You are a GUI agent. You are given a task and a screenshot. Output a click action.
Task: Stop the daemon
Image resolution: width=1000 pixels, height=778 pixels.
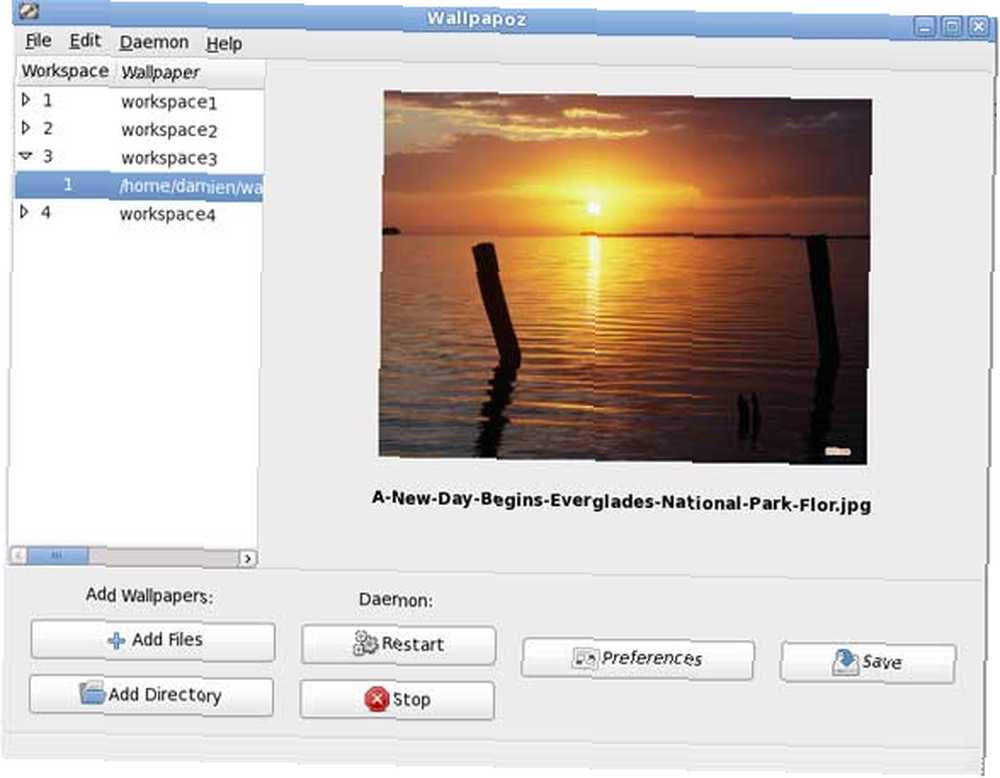point(397,700)
